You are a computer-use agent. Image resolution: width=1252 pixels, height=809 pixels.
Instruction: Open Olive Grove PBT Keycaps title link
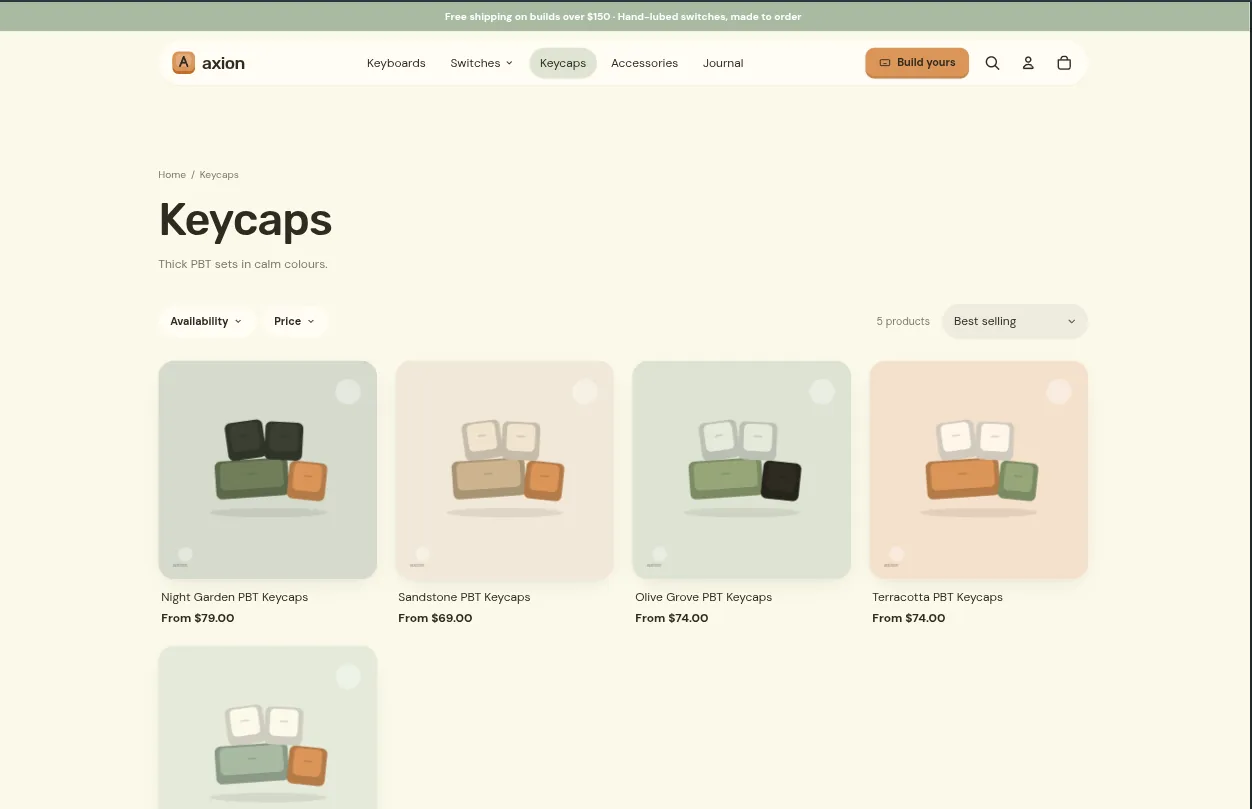pyautogui.click(x=703, y=597)
